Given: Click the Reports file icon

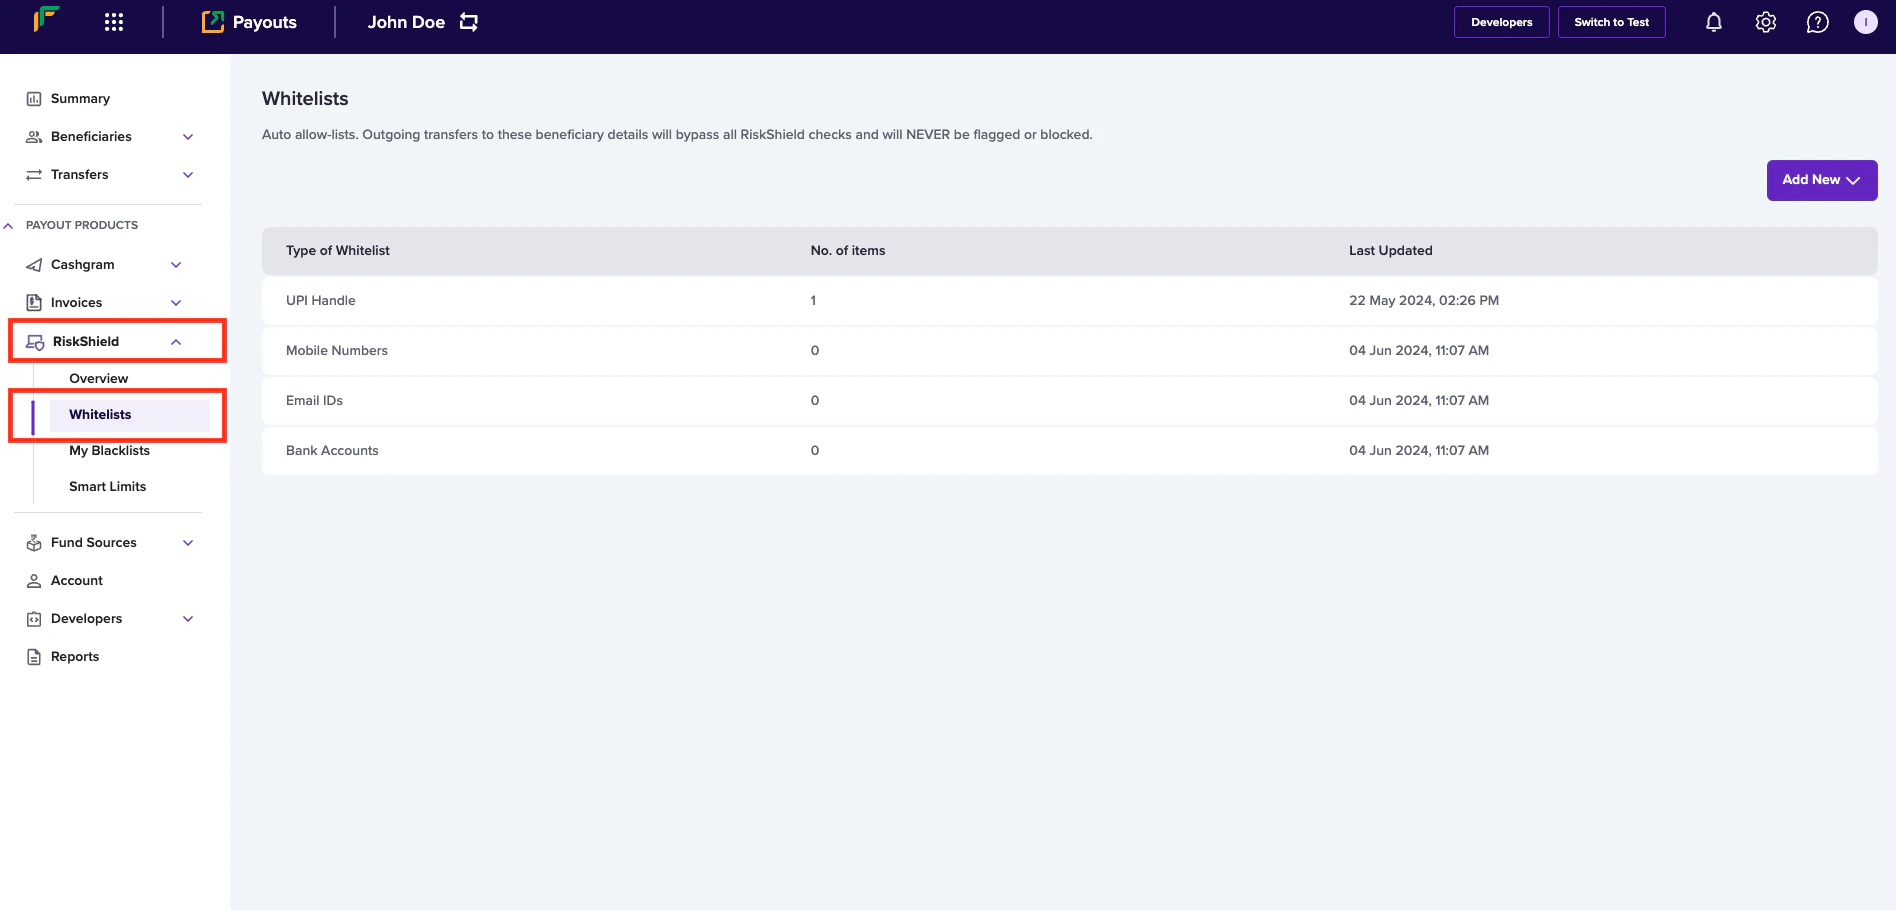Looking at the screenshot, I should point(34,657).
